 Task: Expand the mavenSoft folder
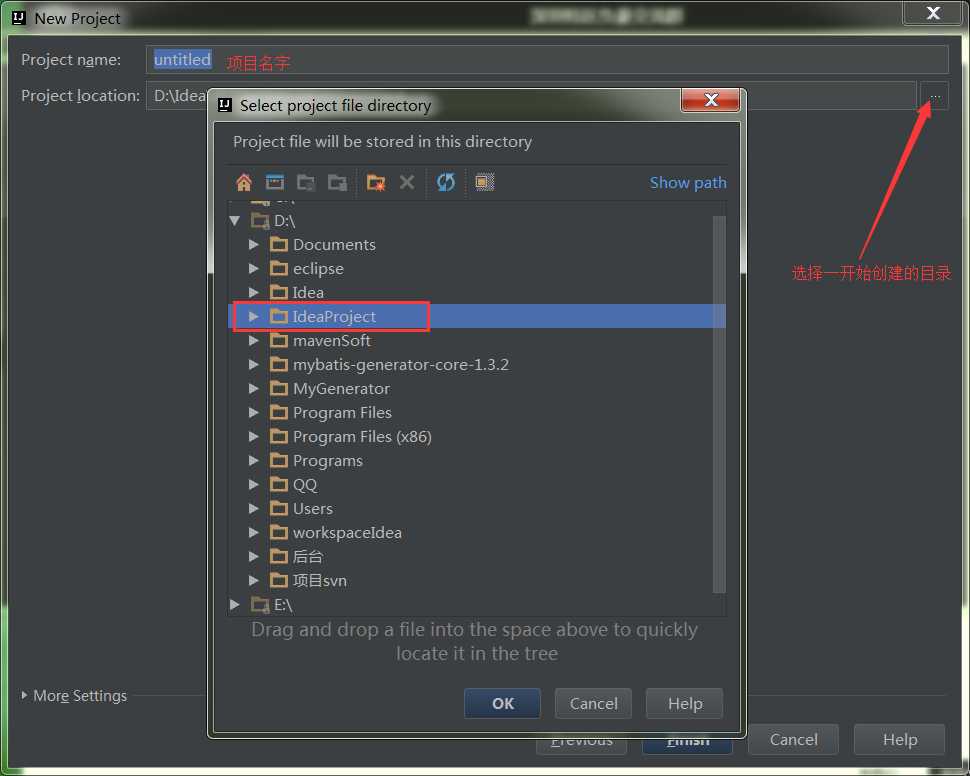click(253, 340)
